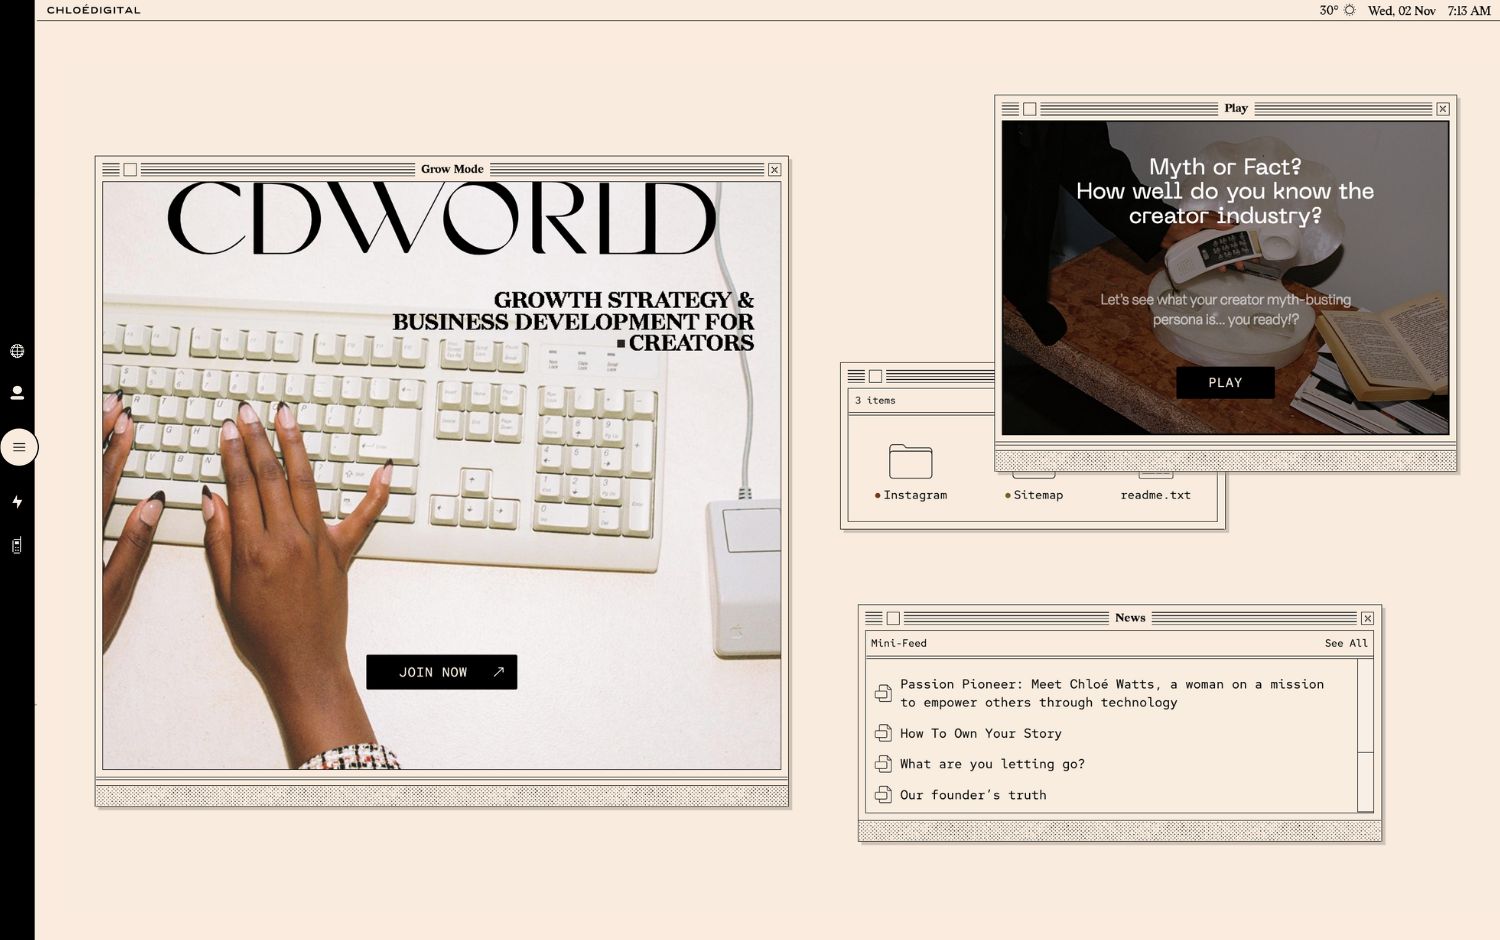The height and width of the screenshot is (940, 1500).
Task: Click the document icon beside 'Our founder's truth'
Action: pos(883,795)
